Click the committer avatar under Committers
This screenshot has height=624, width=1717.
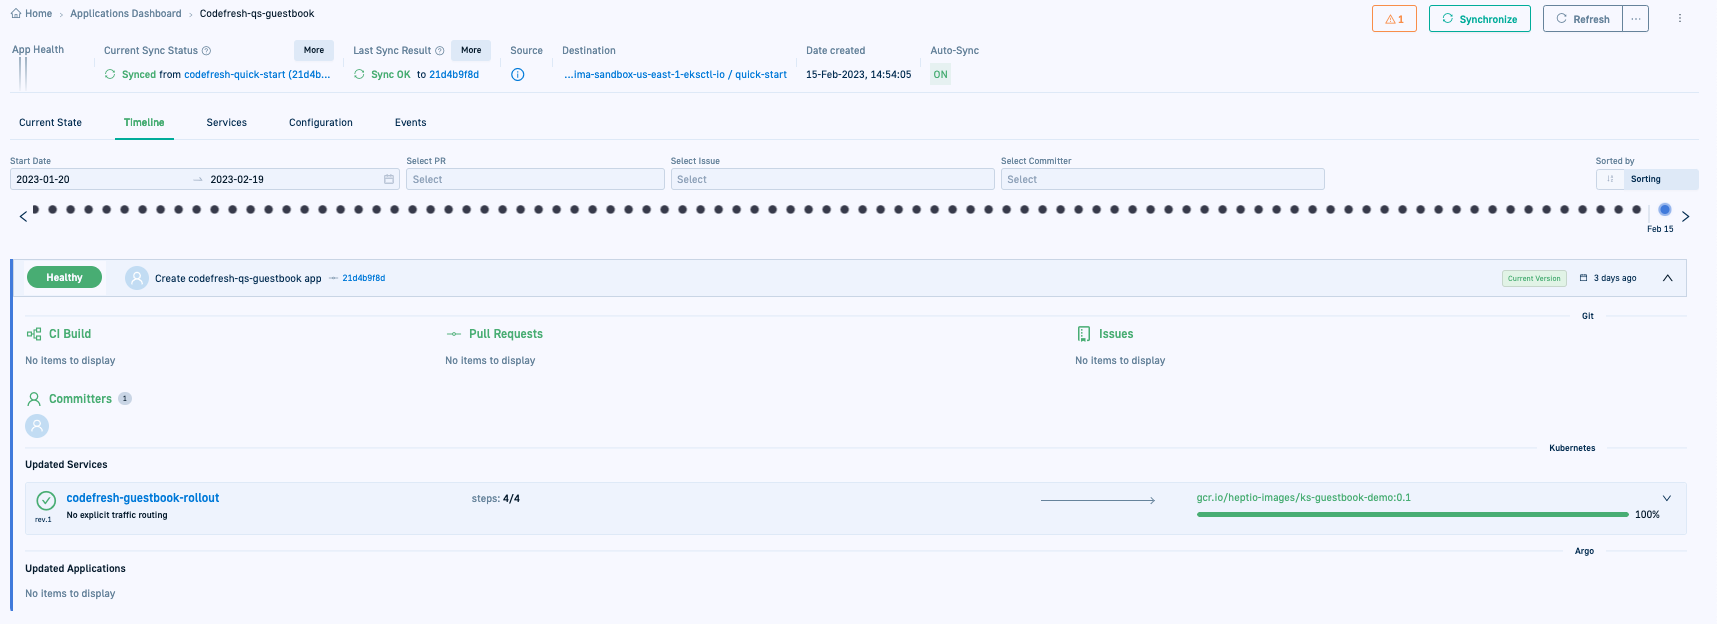37,426
